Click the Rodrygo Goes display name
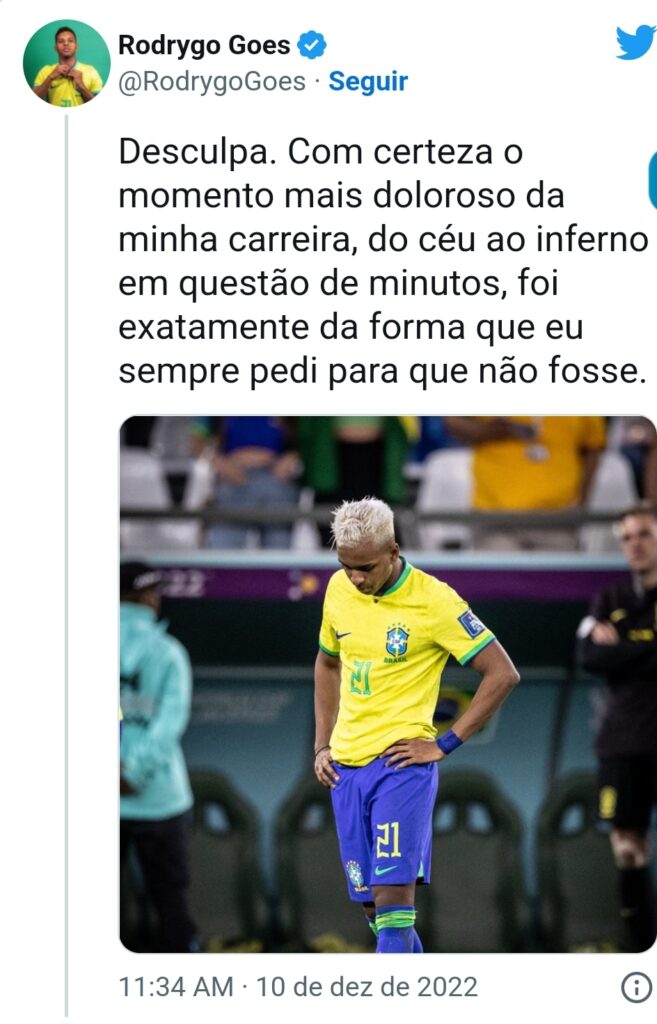The image size is (657, 1024). click(204, 45)
